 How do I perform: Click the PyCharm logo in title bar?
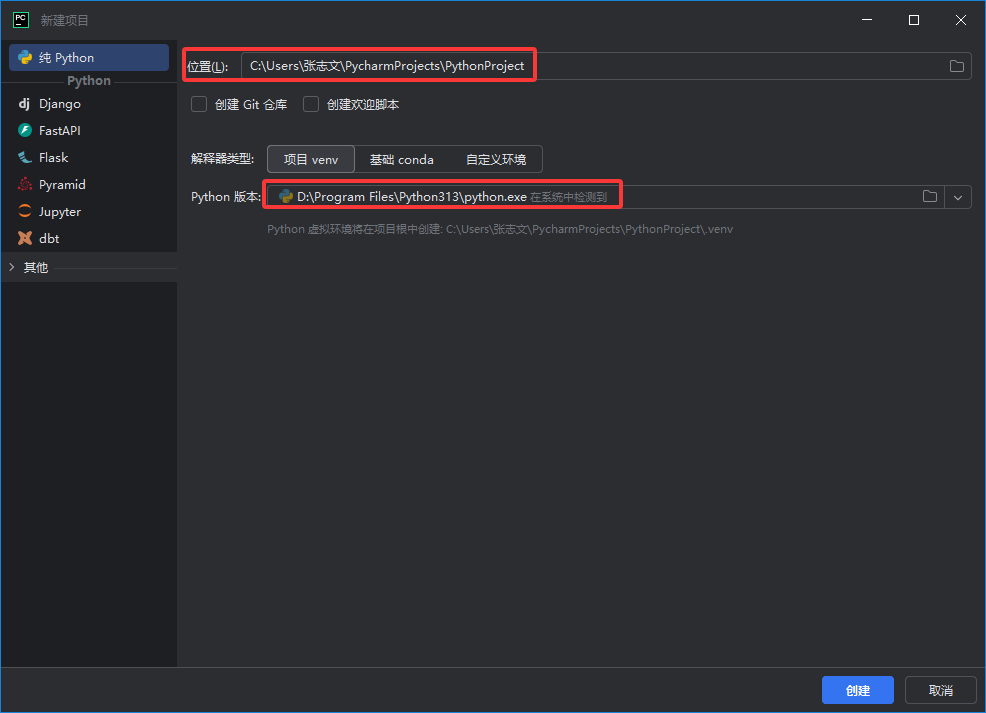tap(21, 20)
